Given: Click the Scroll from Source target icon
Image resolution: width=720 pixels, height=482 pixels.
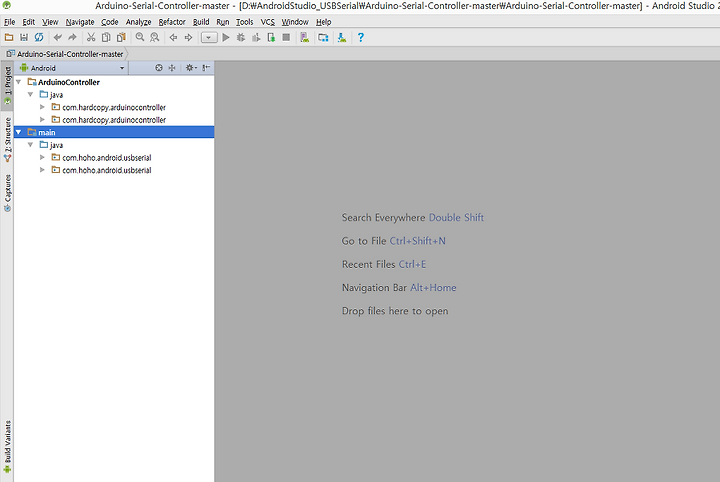Looking at the screenshot, I should [159, 68].
